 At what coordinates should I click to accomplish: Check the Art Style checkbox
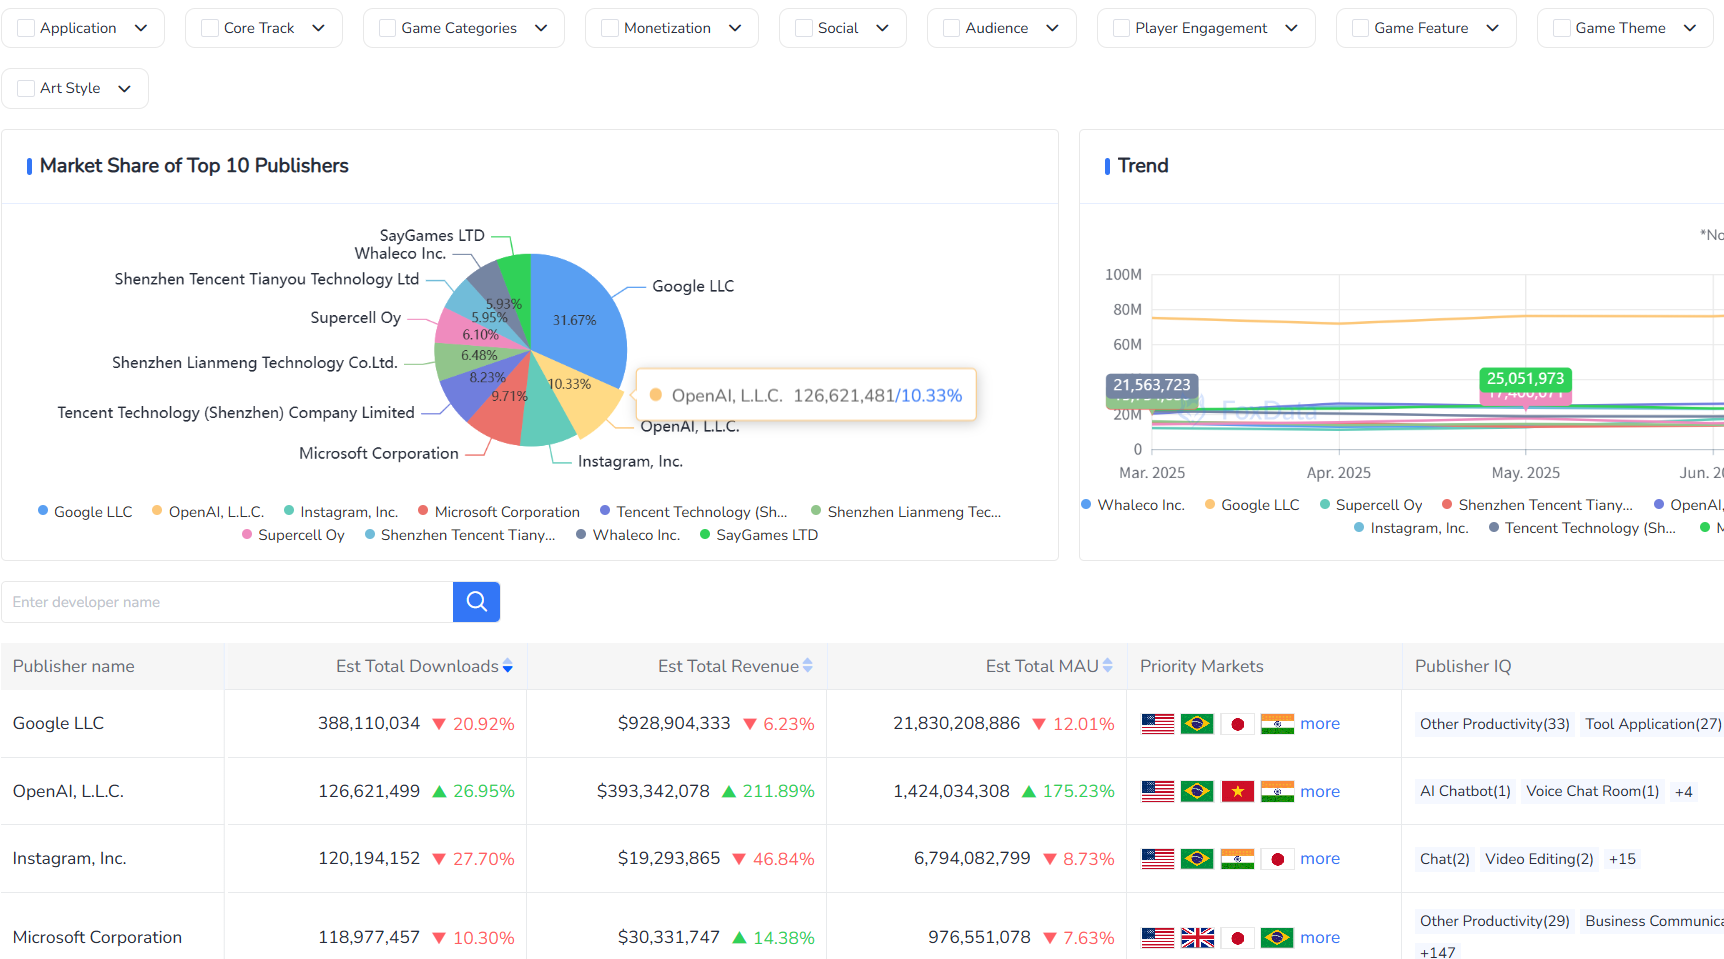pos(26,88)
